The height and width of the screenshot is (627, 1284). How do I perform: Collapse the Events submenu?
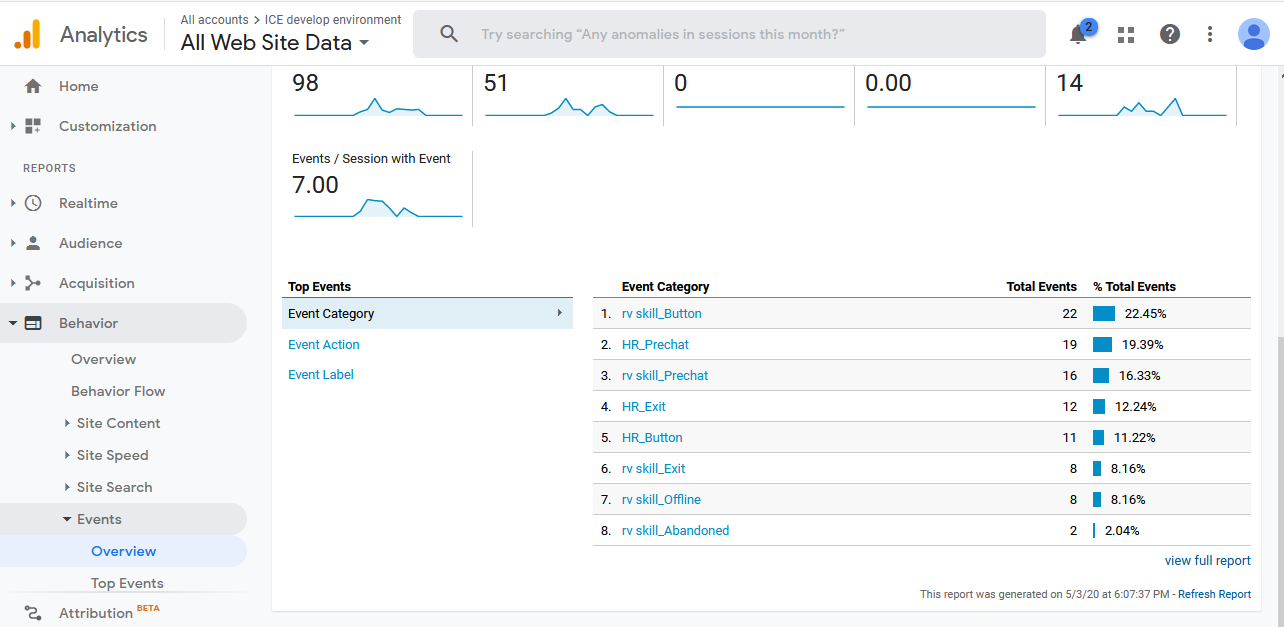[x=68, y=519]
